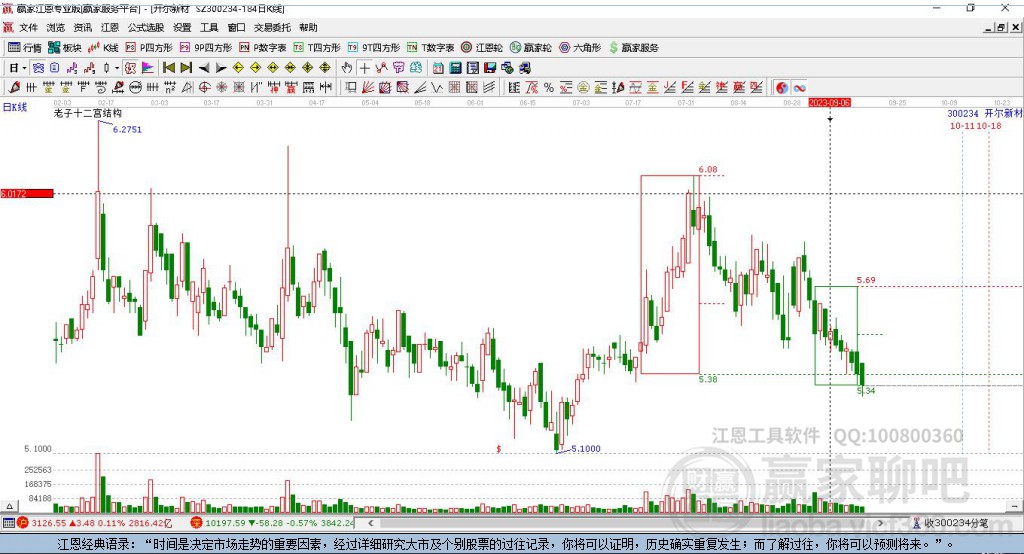Viewport: 1024px width, 554px height.
Task: Select the red pencil drawing tool
Action: (x=14, y=88)
